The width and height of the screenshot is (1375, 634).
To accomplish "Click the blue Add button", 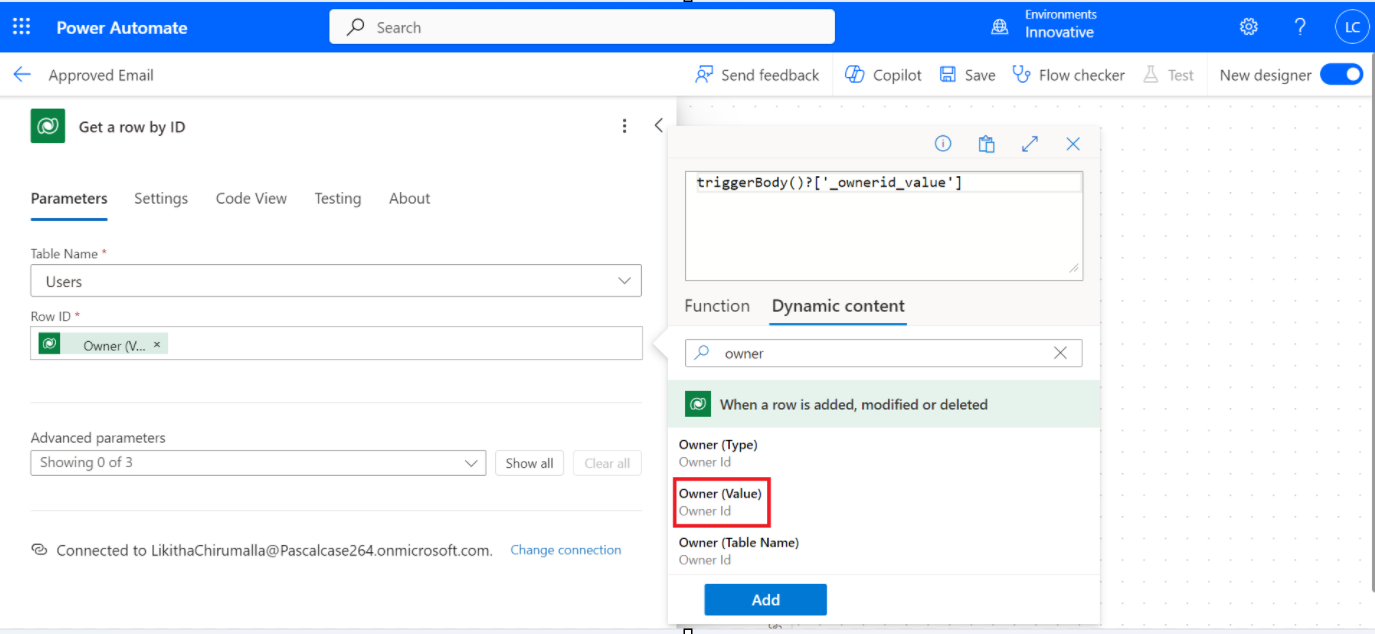I will [765, 599].
